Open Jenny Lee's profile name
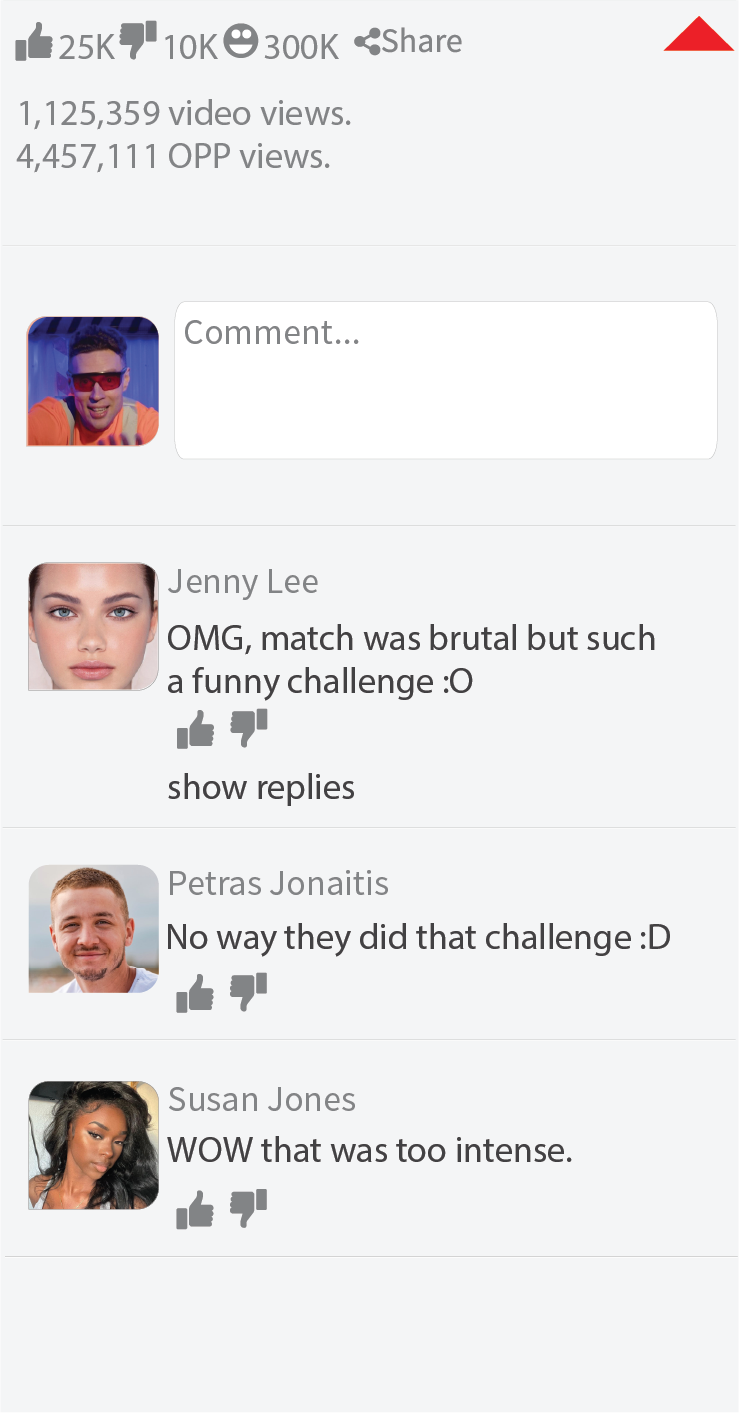The height and width of the screenshot is (1413, 739). 243,582
